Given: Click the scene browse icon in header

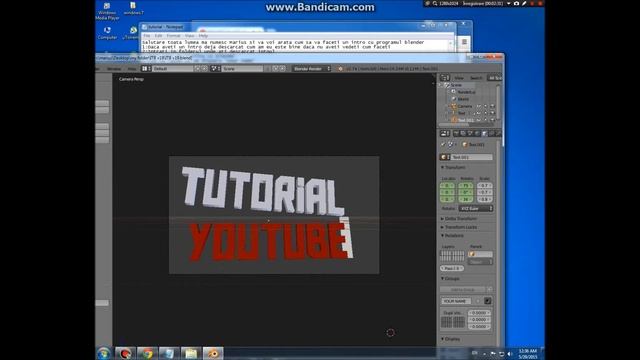Looking at the screenshot, I should tap(215, 69).
